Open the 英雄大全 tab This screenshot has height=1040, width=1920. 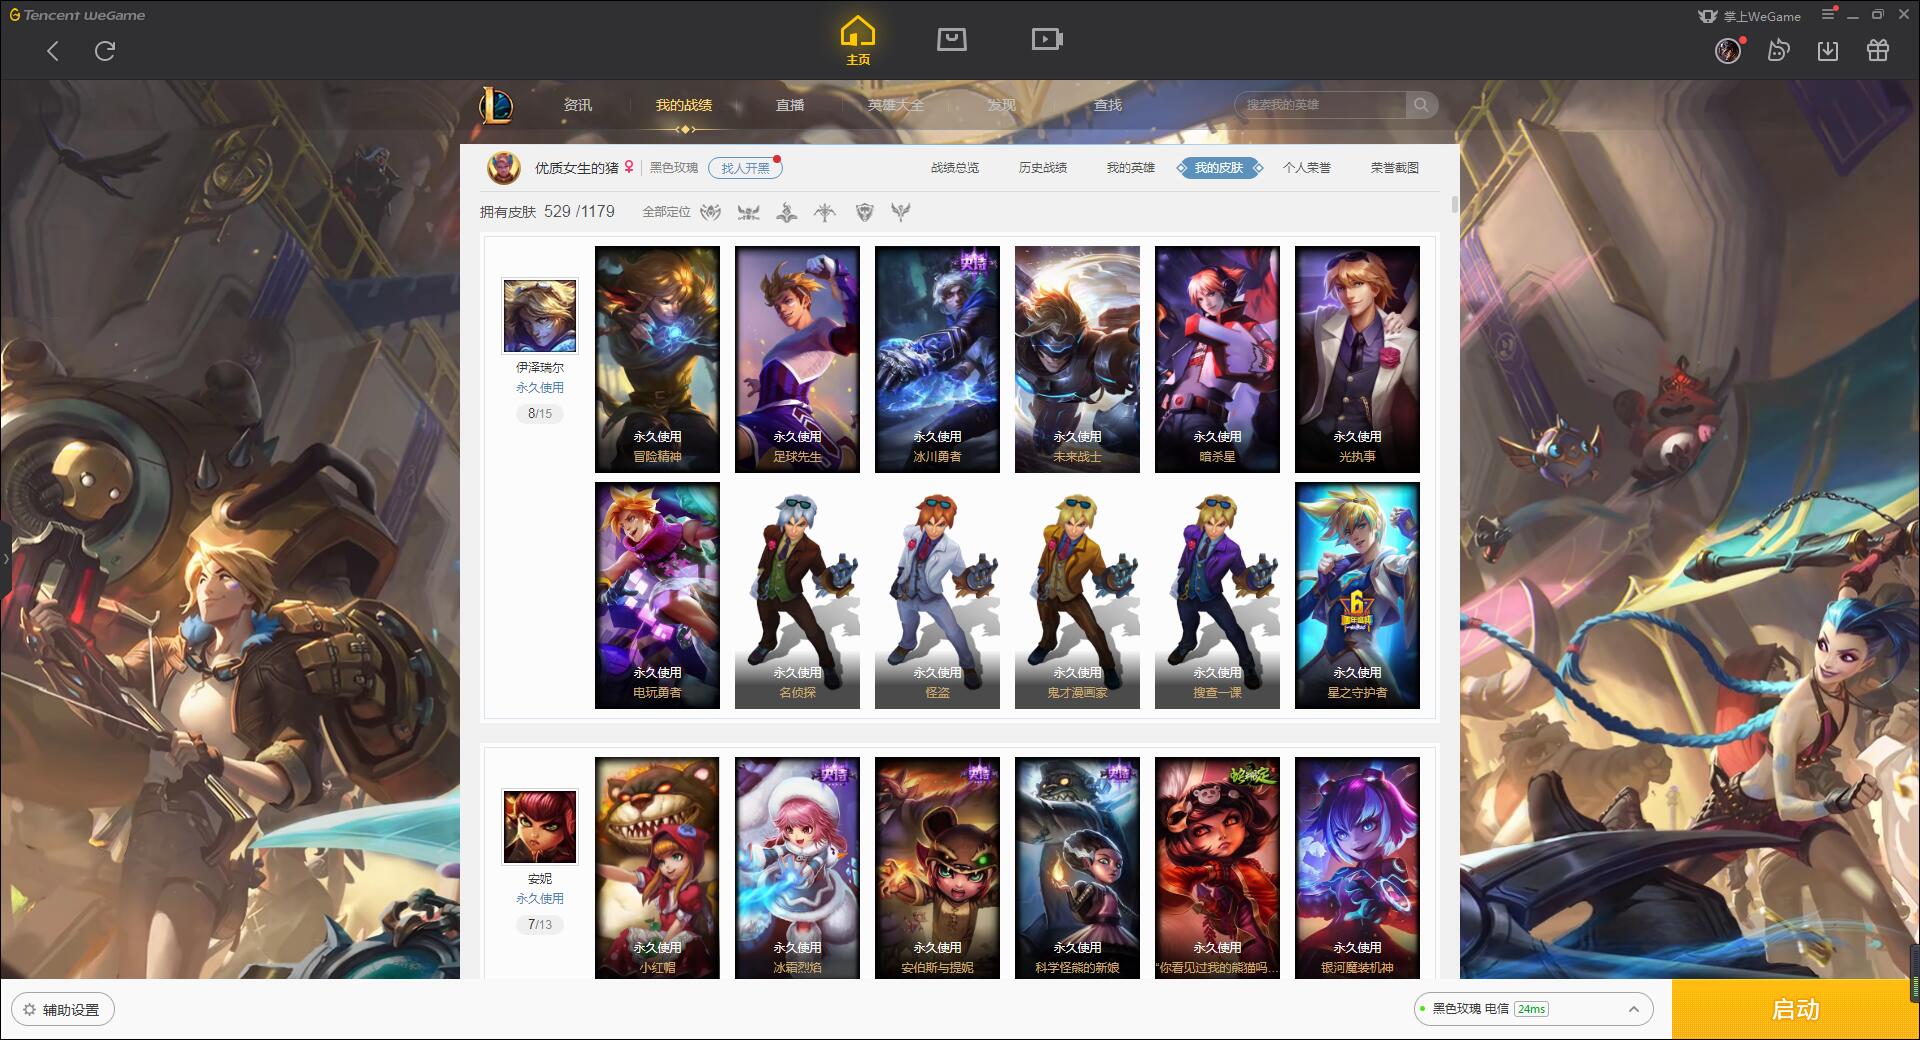click(896, 105)
